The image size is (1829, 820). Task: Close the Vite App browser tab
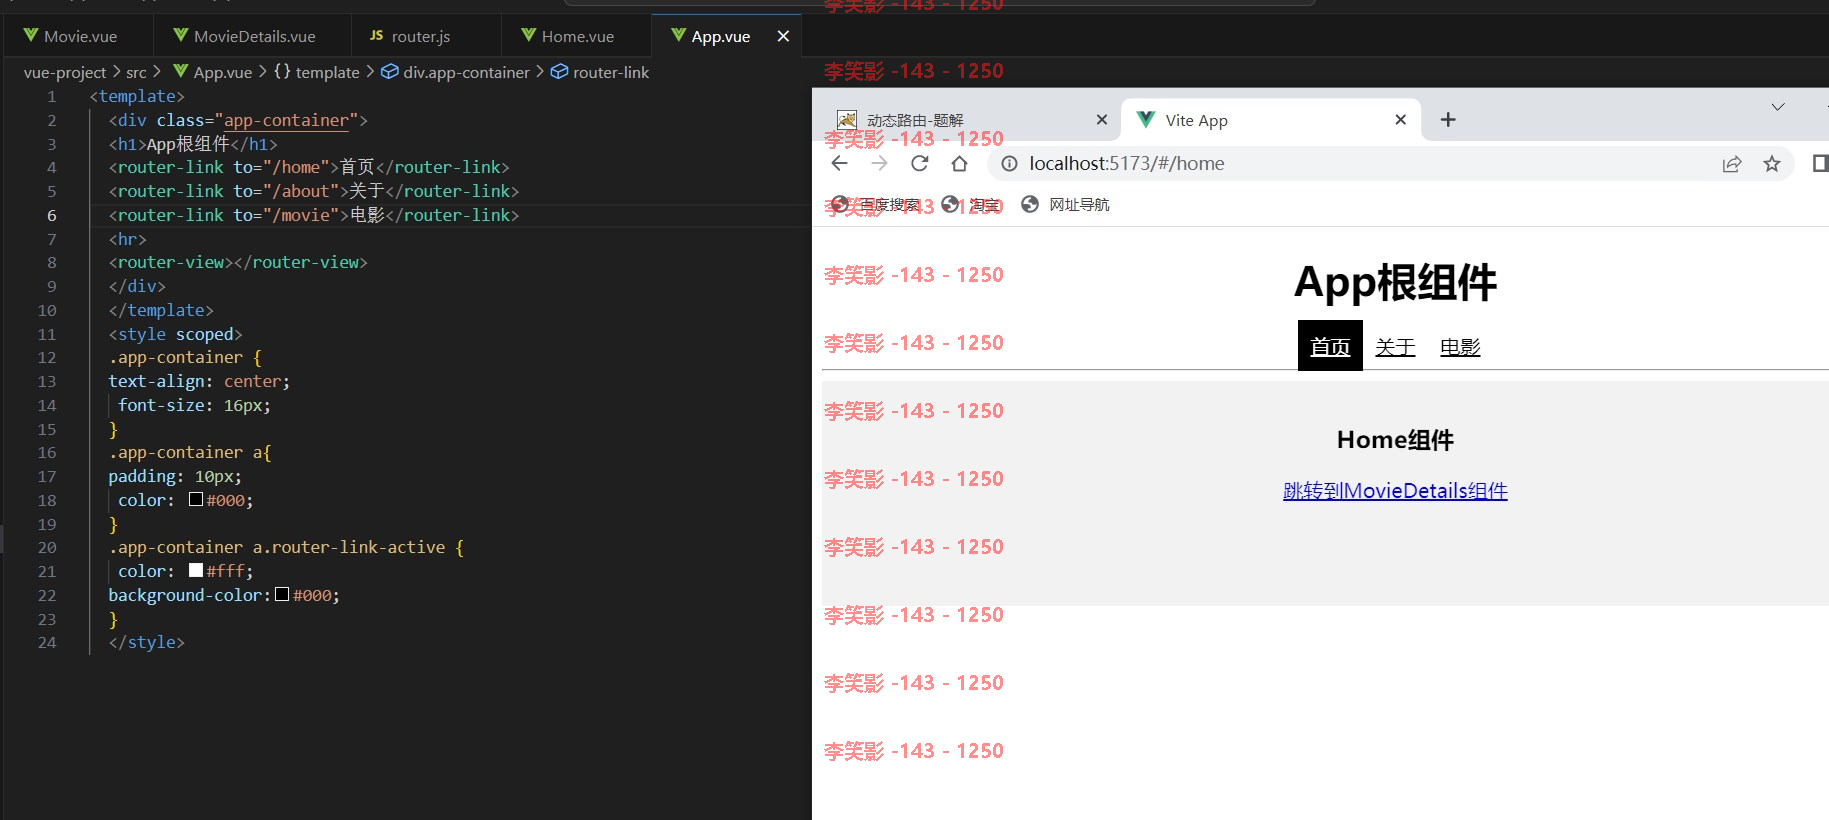click(x=1400, y=120)
